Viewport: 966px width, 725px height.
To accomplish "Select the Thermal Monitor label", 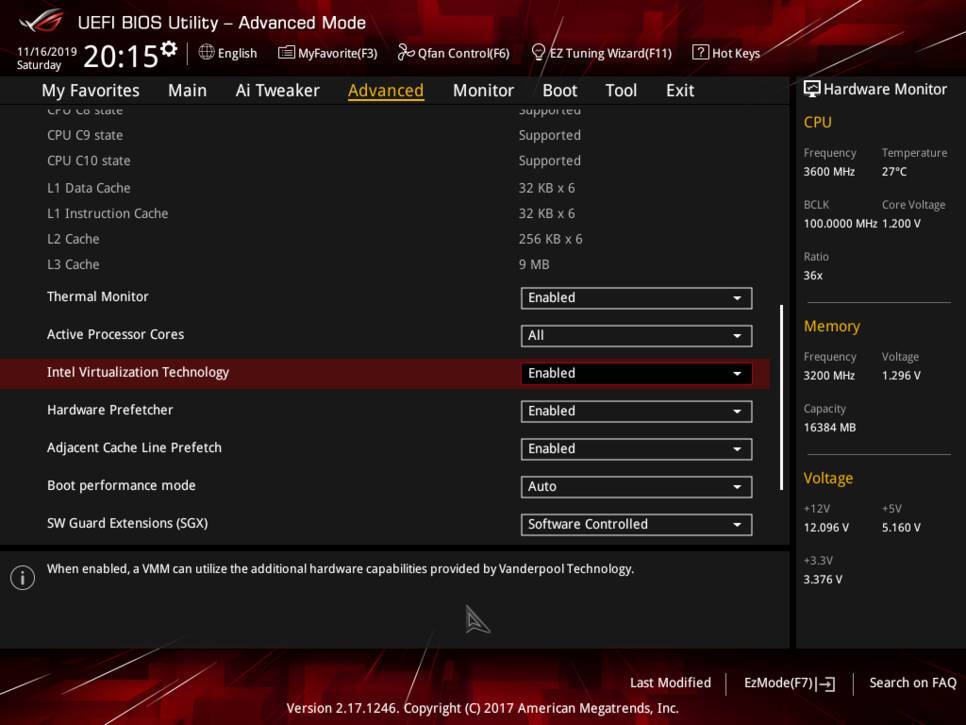I will pos(97,297).
